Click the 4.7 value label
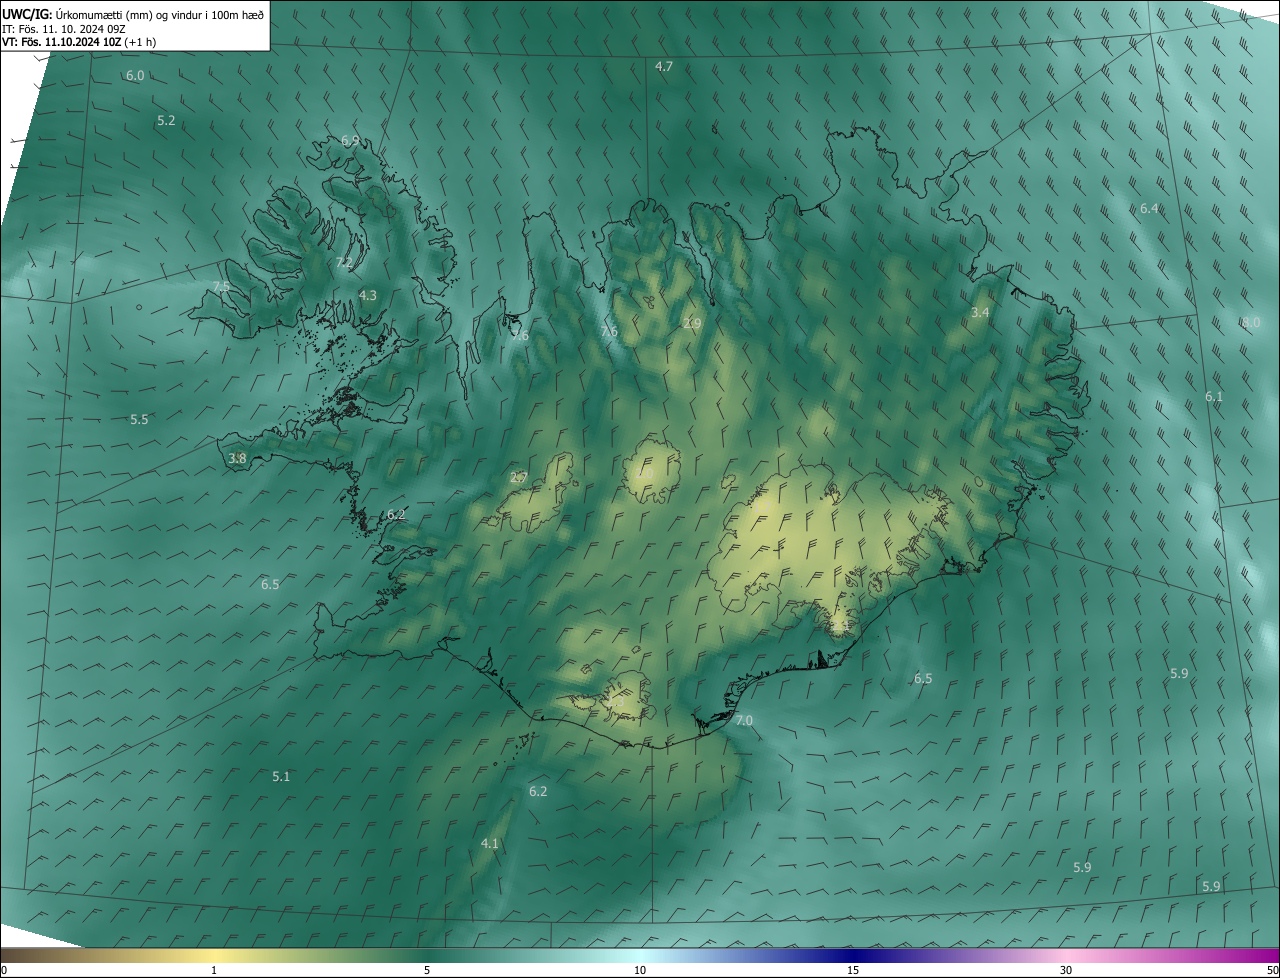 (x=664, y=66)
